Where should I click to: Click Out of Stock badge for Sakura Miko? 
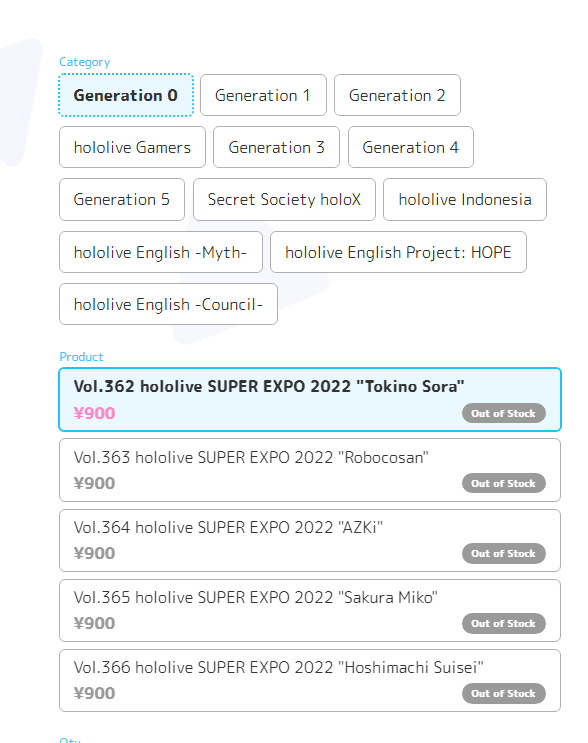click(x=504, y=624)
